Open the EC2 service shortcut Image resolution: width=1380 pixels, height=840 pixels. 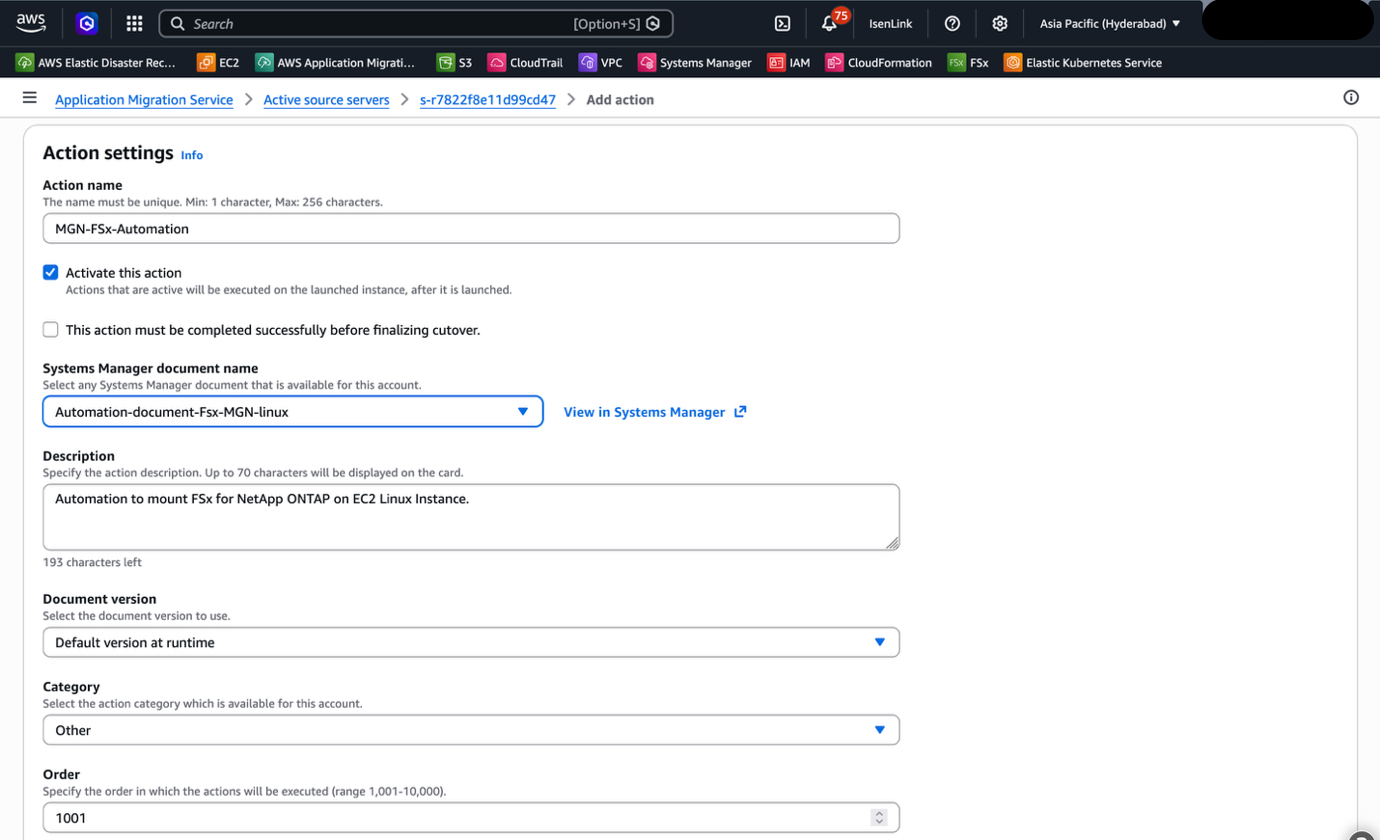(x=218, y=62)
